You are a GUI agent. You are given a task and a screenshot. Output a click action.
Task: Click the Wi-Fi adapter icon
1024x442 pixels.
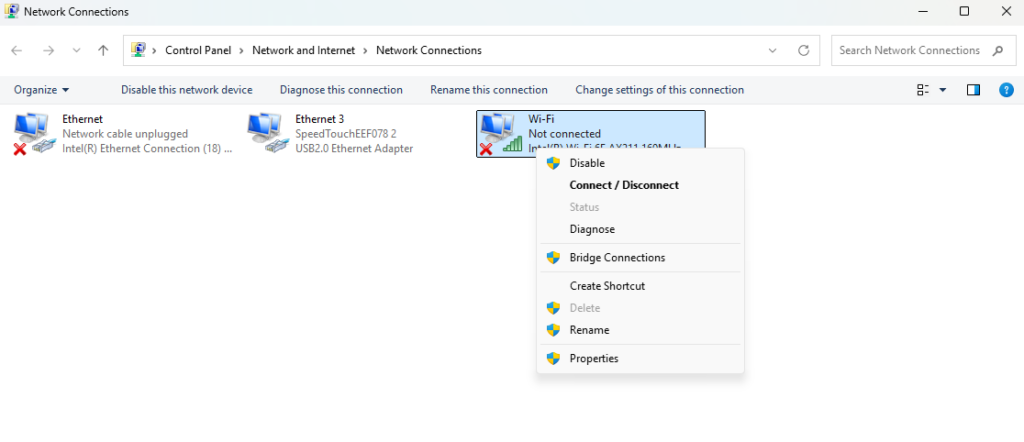(501, 134)
